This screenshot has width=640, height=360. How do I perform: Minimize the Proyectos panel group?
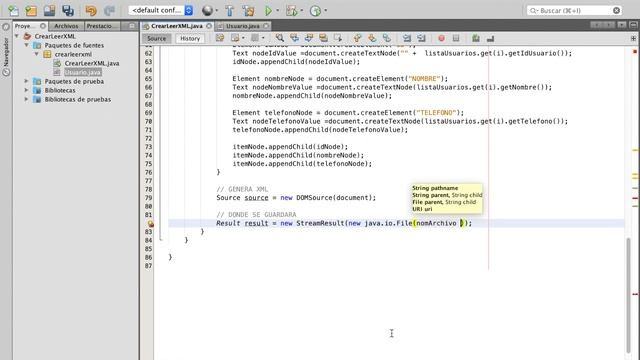pos(131,26)
